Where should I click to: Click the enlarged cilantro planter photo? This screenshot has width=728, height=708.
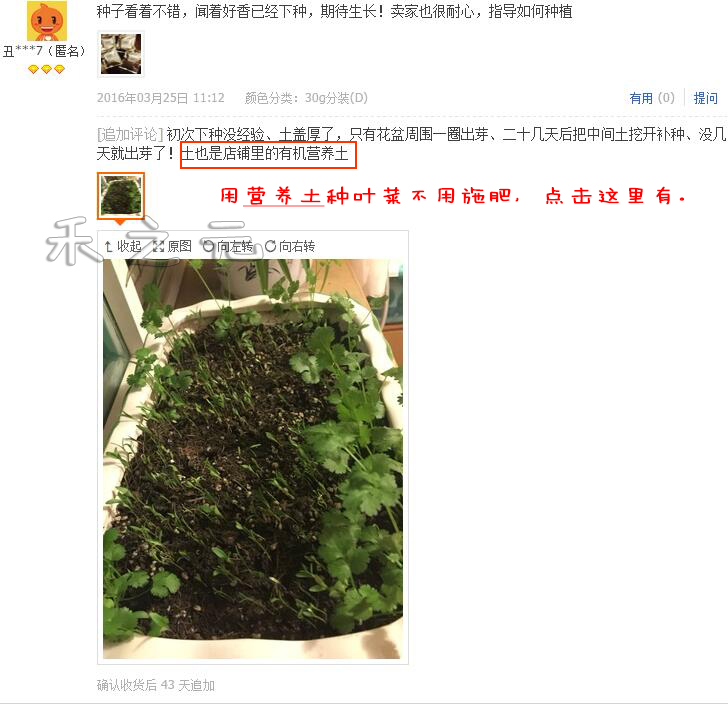click(253, 459)
